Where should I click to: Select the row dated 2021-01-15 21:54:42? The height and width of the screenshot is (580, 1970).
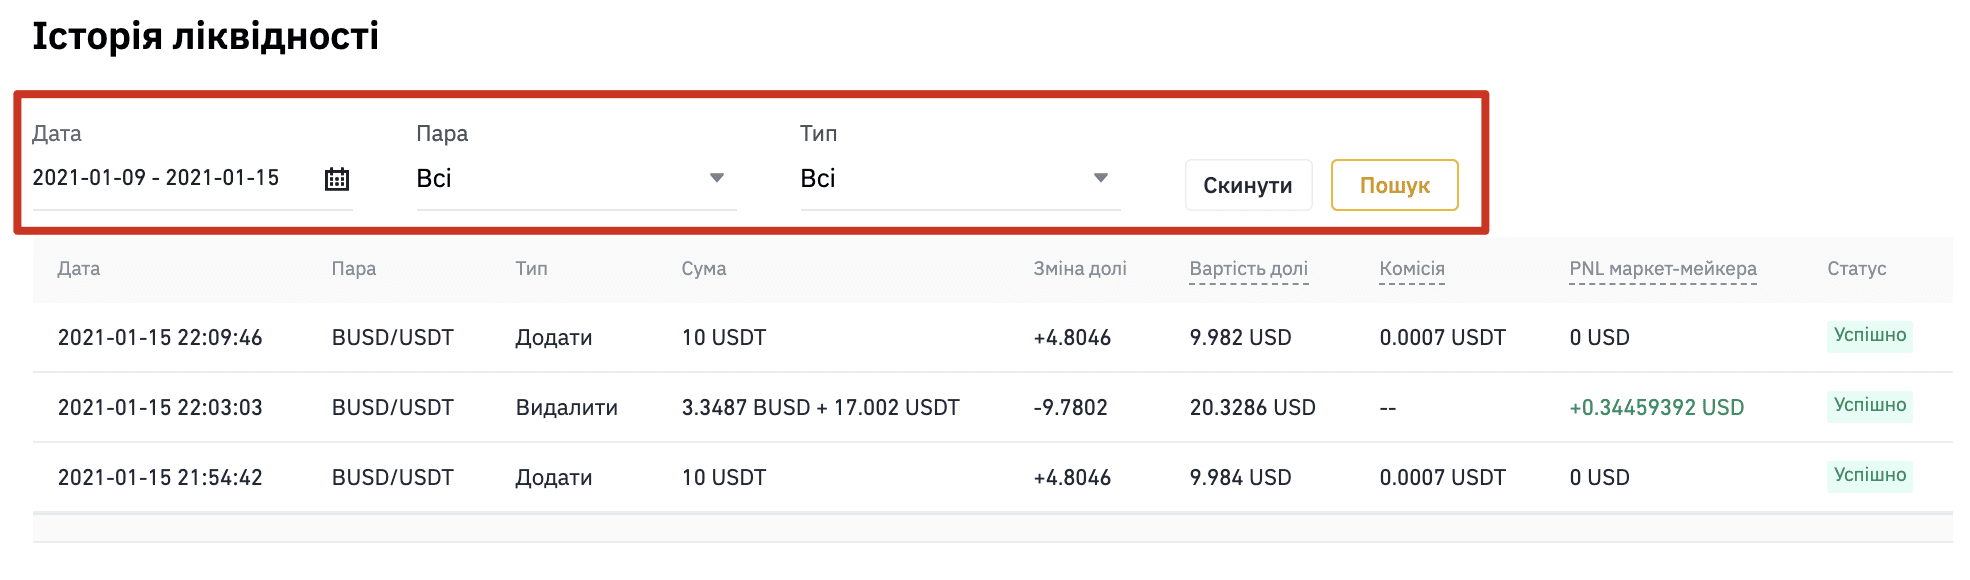point(992,478)
